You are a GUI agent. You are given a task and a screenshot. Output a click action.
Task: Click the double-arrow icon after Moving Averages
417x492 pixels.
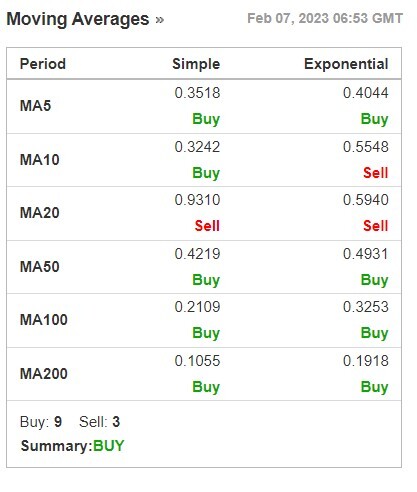point(160,20)
